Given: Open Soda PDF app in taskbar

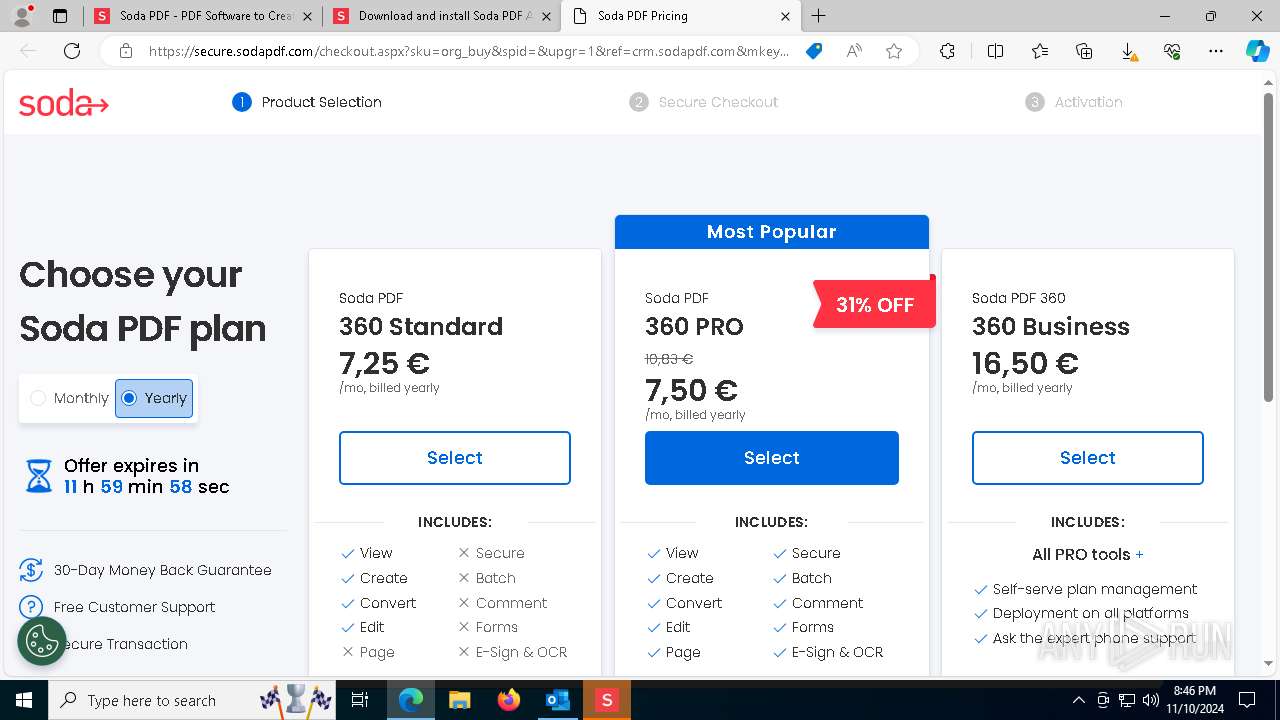Looking at the screenshot, I should (606, 700).
